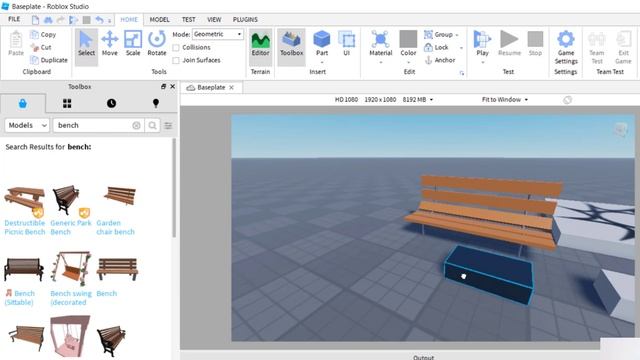Expand the Lock options arrow
This screenshot has width=640, height=360.
click(x=461, y=48)
